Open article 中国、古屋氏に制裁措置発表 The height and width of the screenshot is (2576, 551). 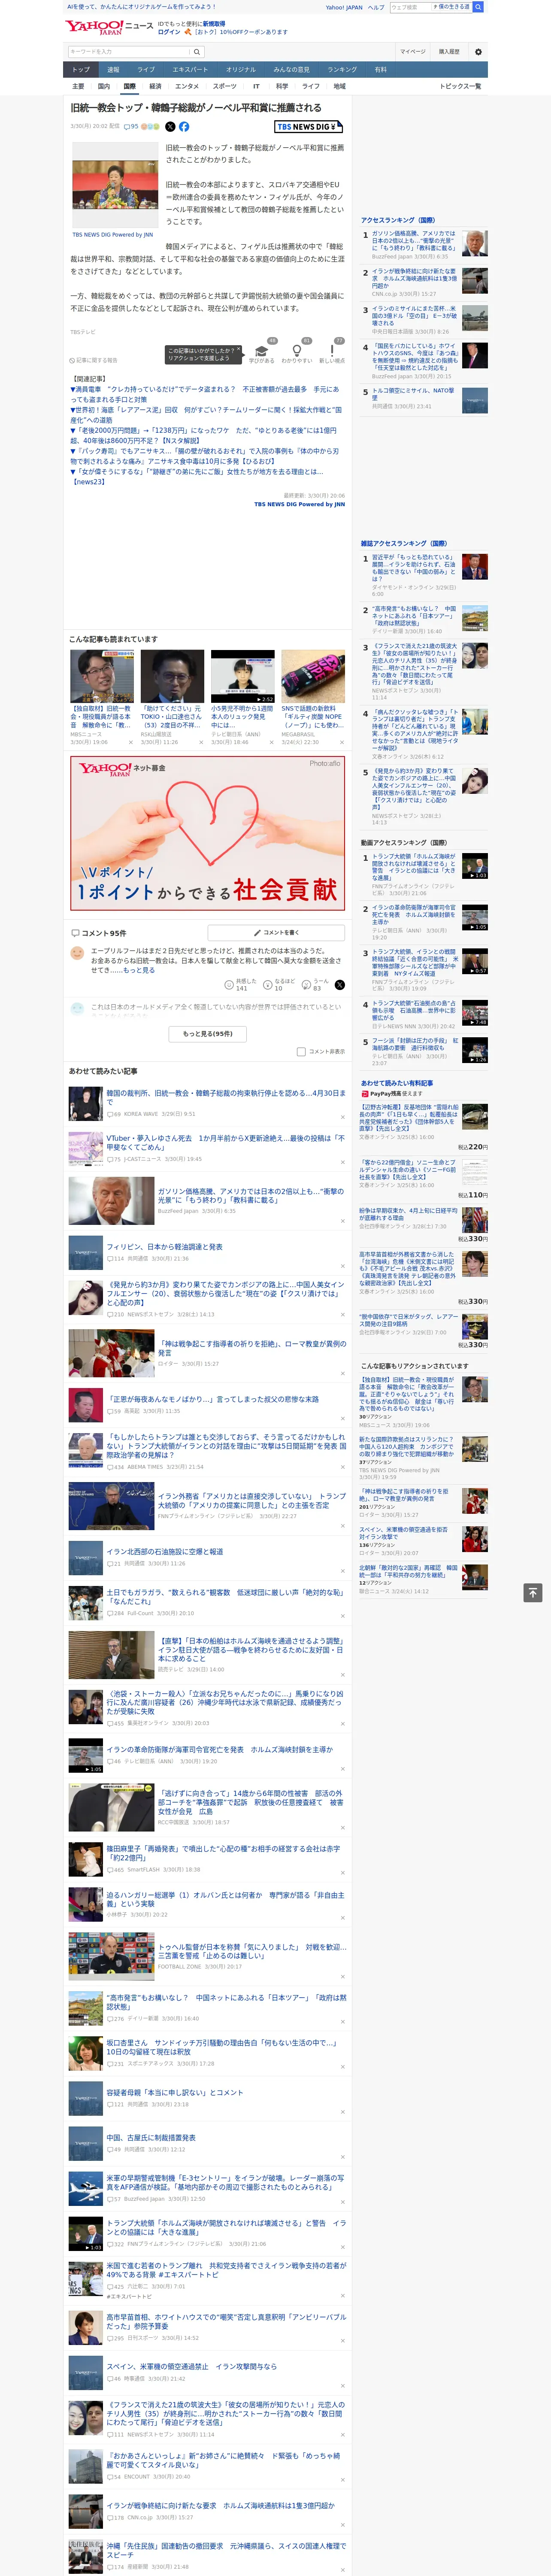(151, 2137)
